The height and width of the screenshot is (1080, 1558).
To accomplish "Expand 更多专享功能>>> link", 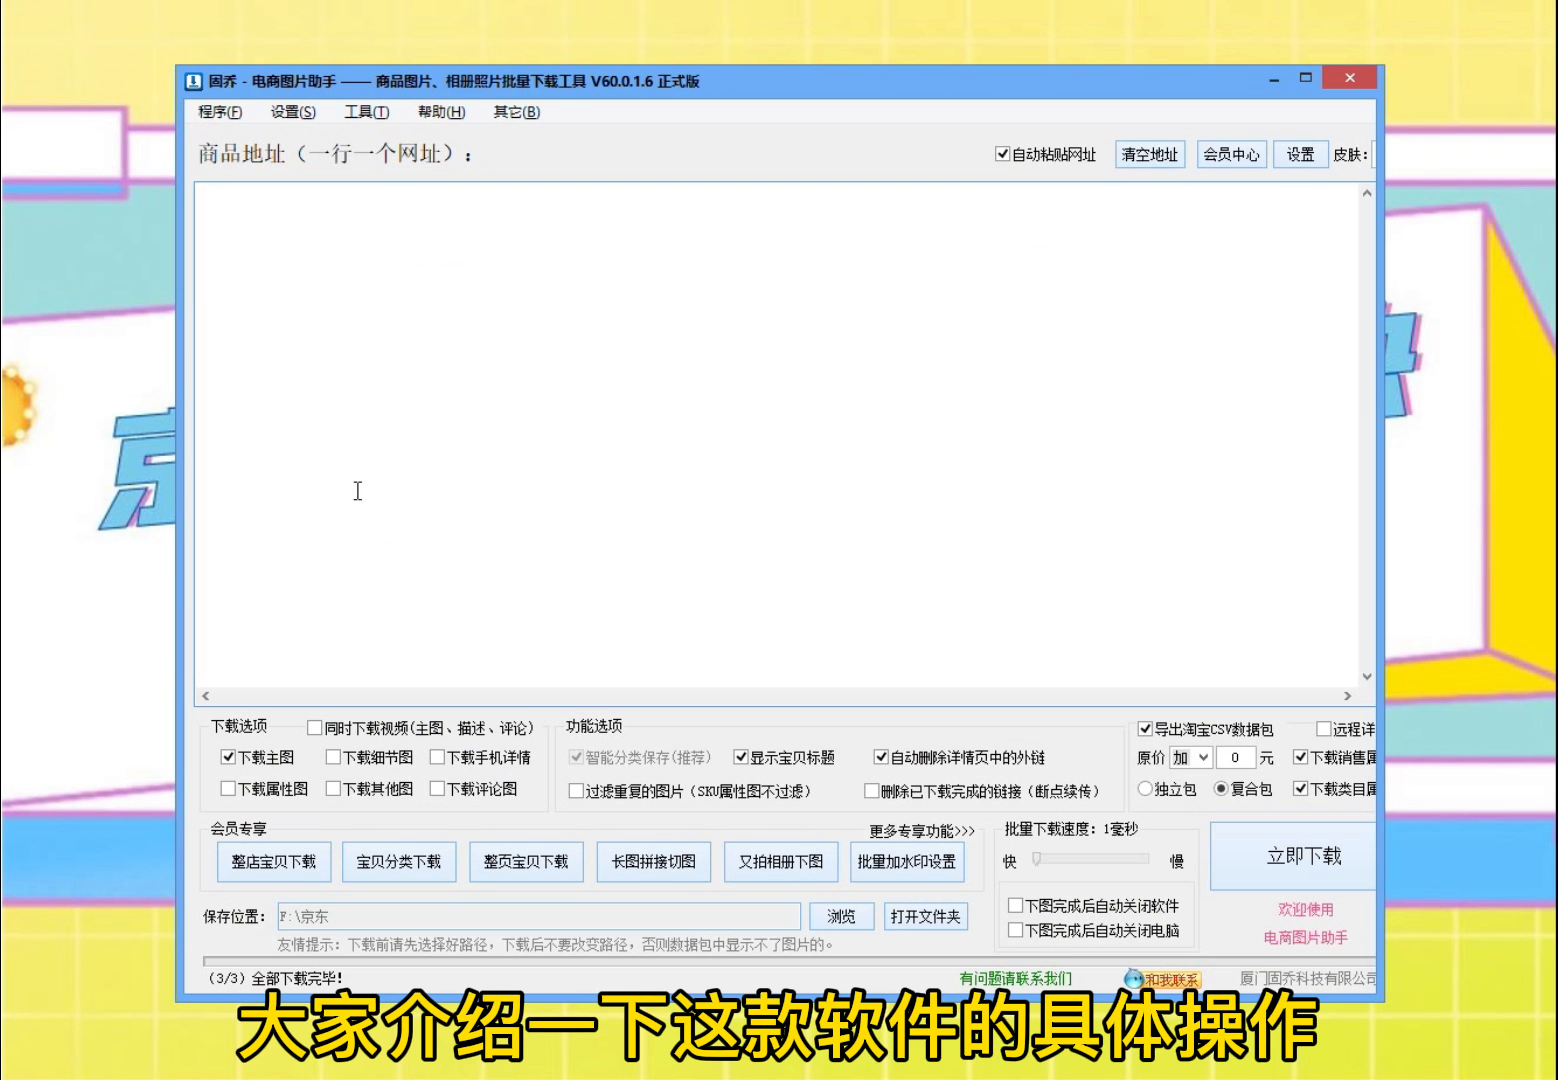I will click(x=921, y=831).
